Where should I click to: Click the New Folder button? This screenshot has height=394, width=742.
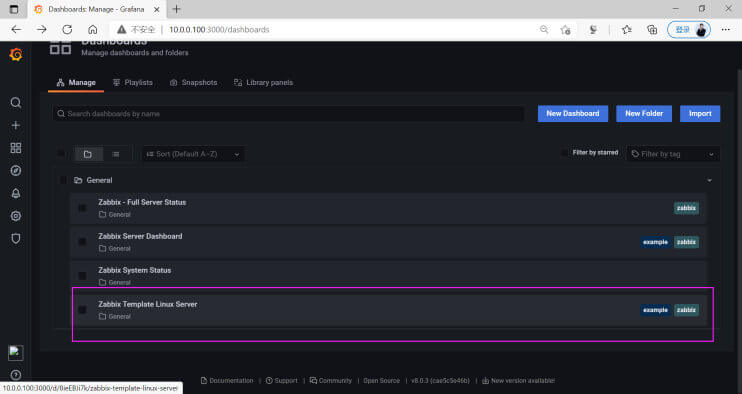click(644, 114)
